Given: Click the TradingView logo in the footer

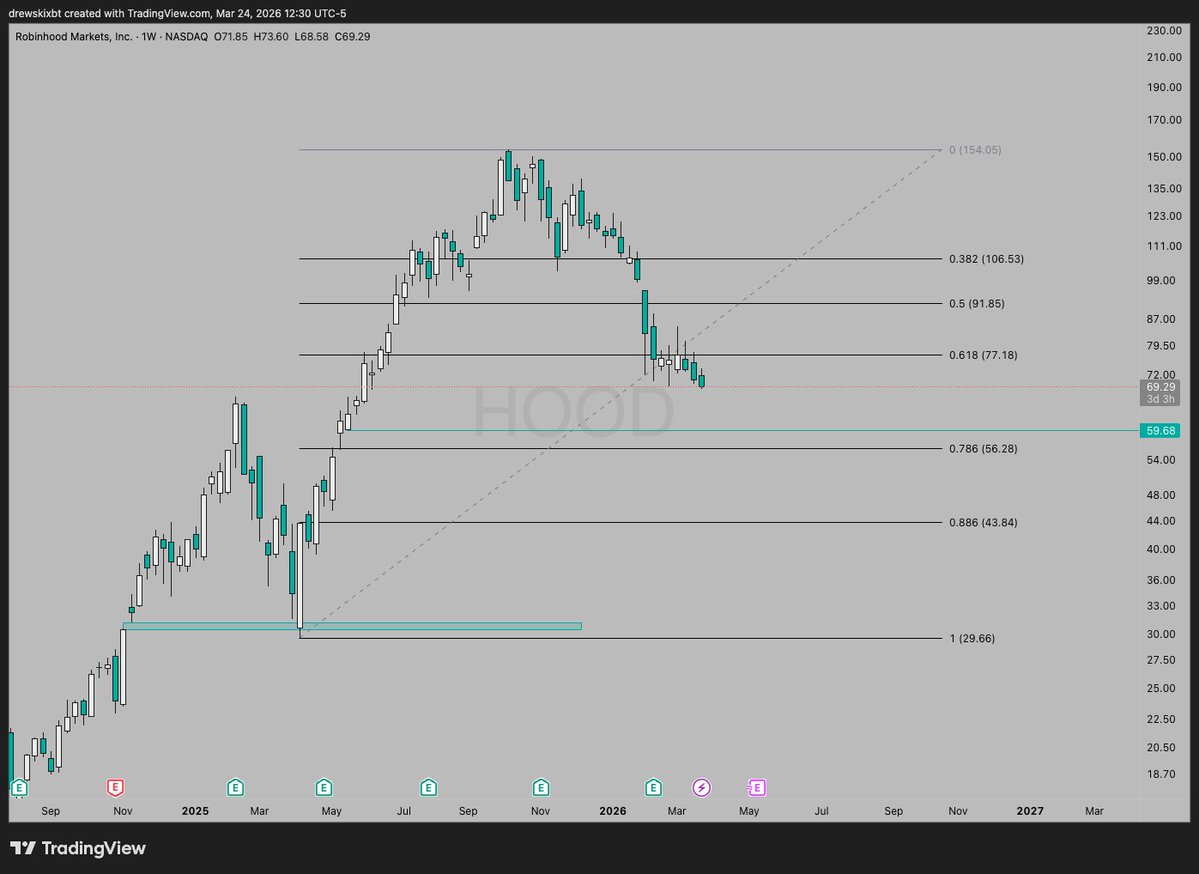Looking at the screenshot, I should point(78,848).
